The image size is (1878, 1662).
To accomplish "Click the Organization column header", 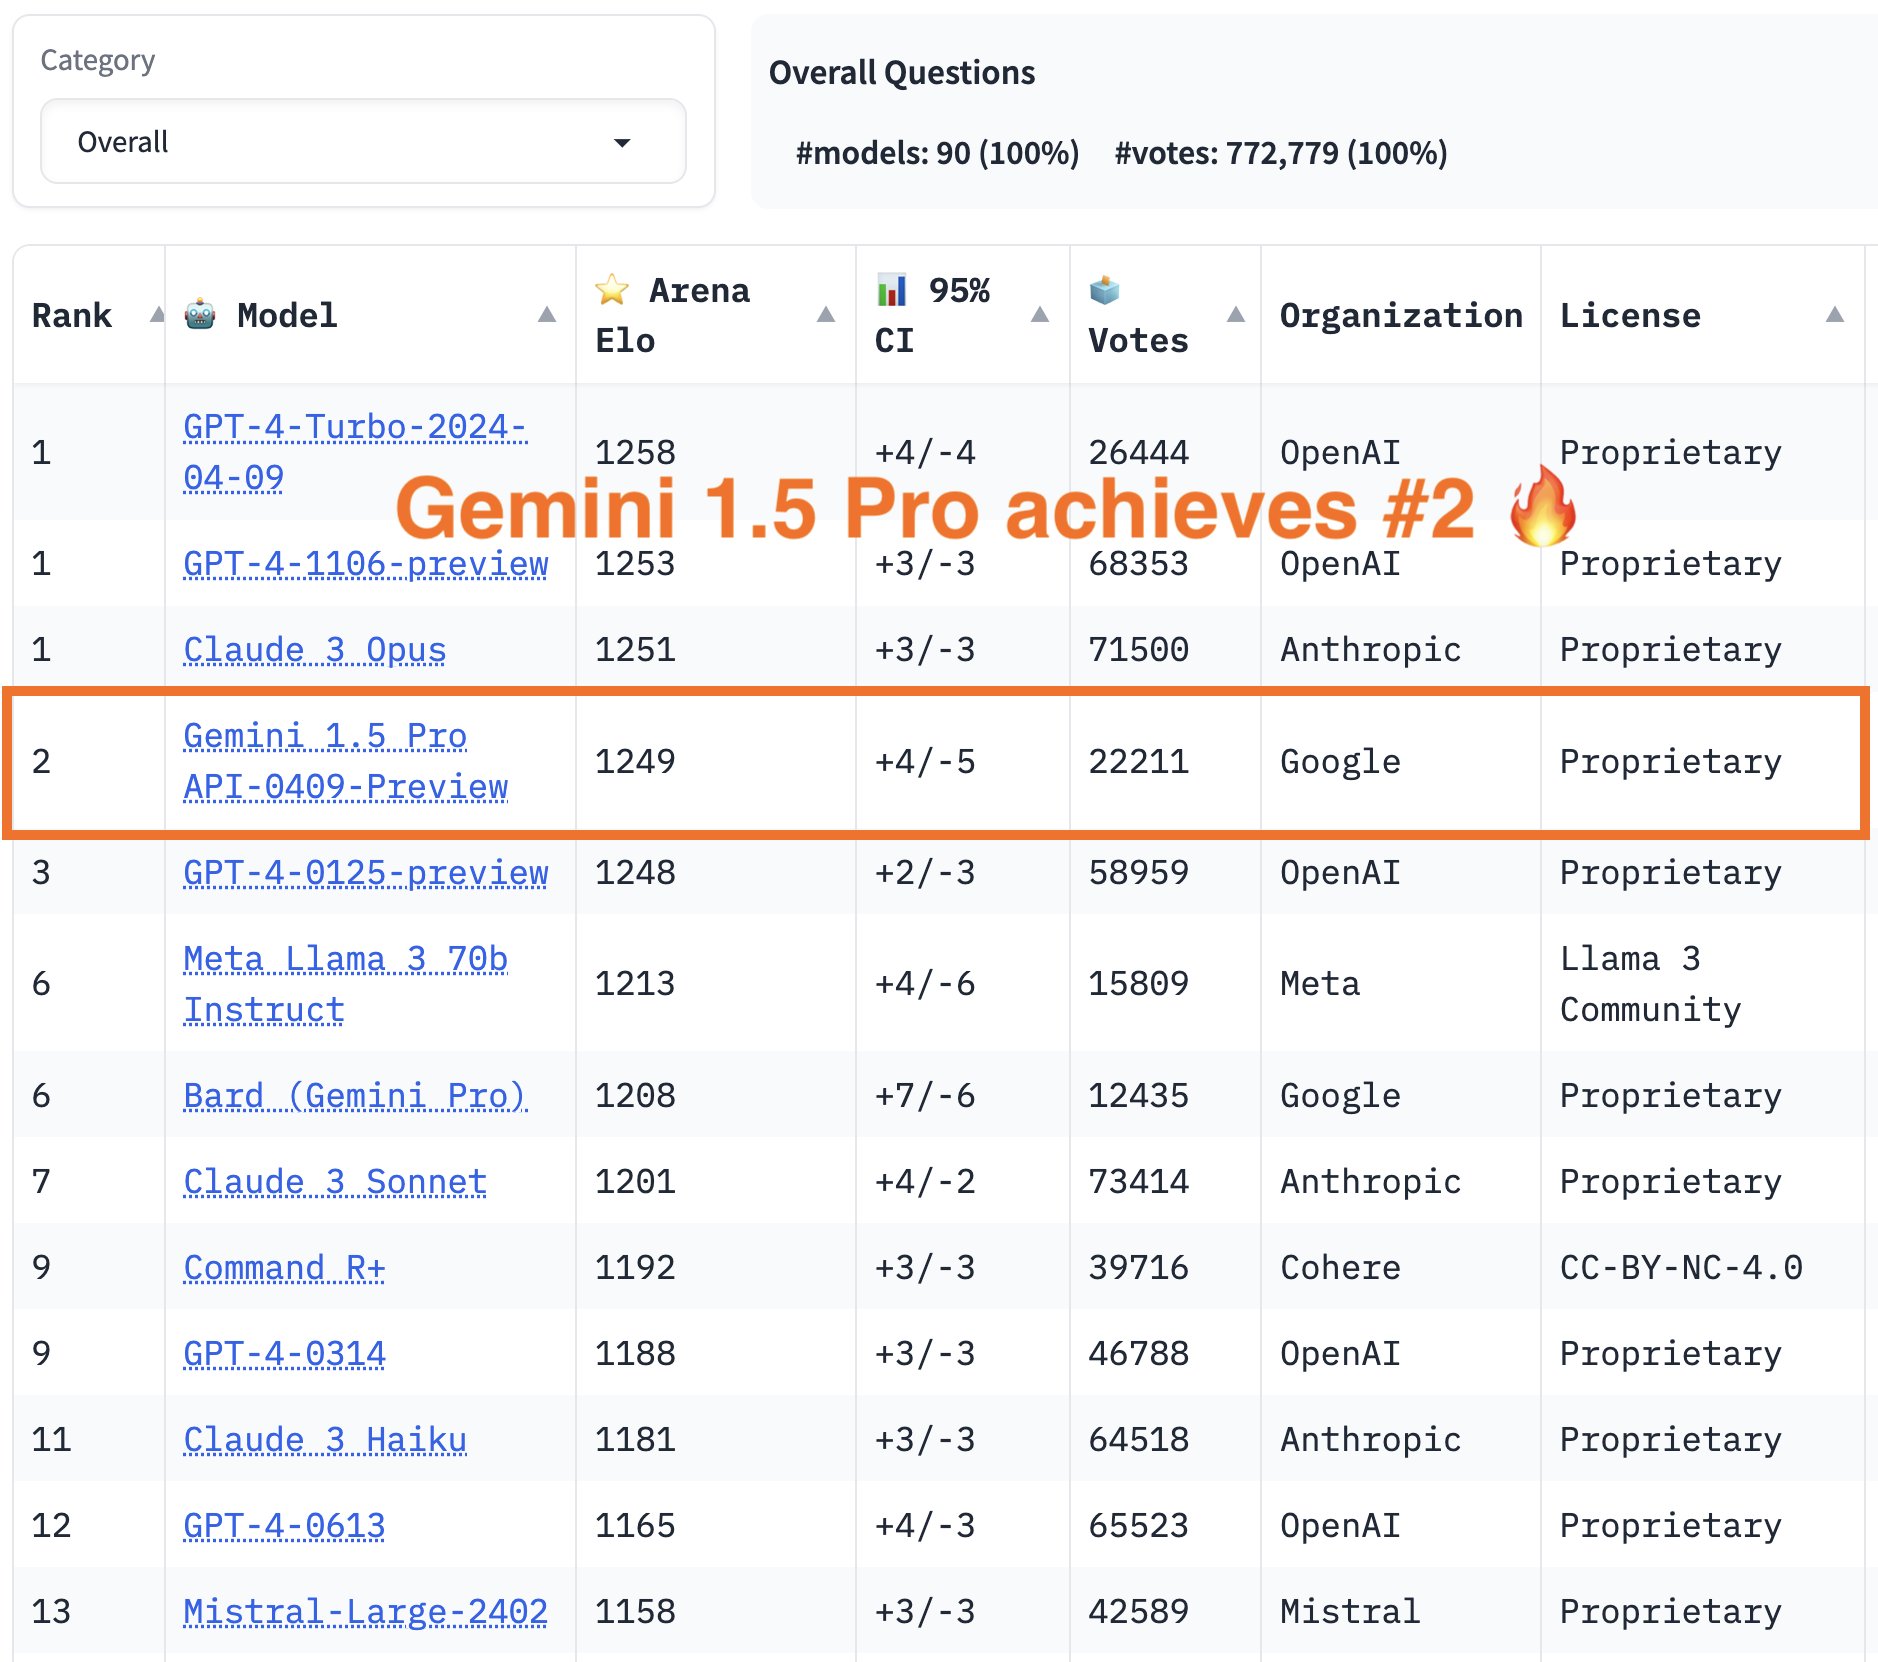I will click(1401, 315).
